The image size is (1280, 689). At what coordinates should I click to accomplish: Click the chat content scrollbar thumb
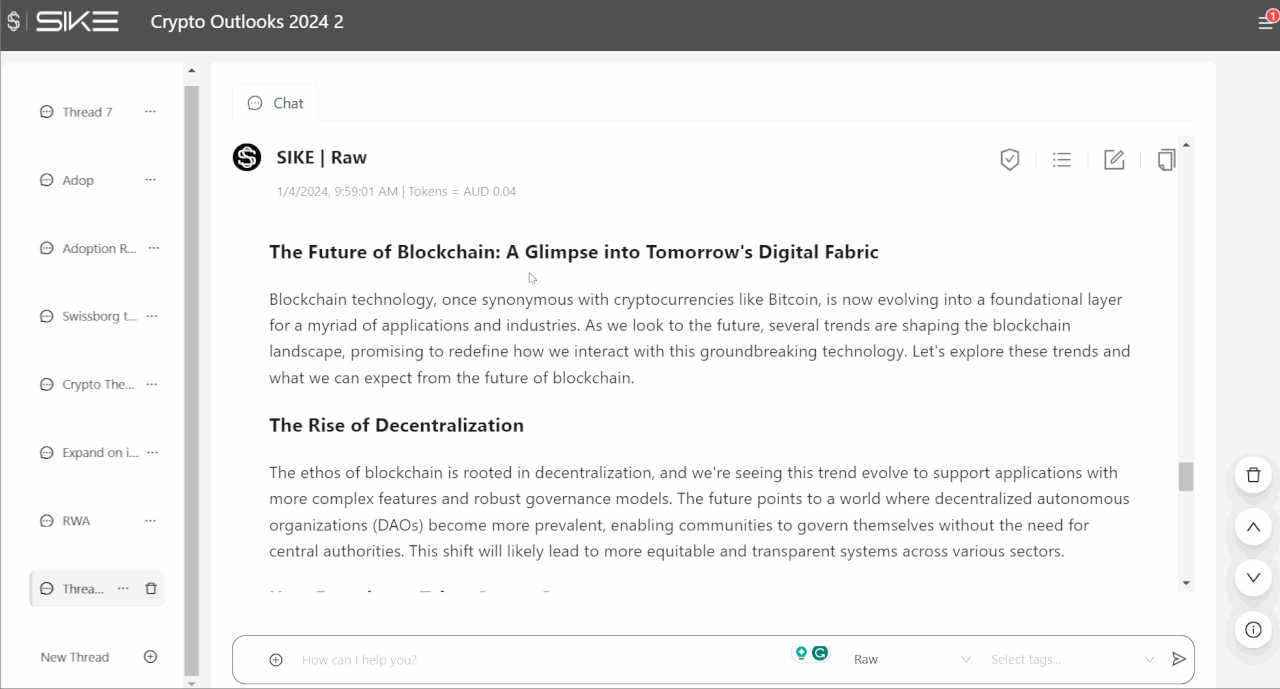[1186, 477]
